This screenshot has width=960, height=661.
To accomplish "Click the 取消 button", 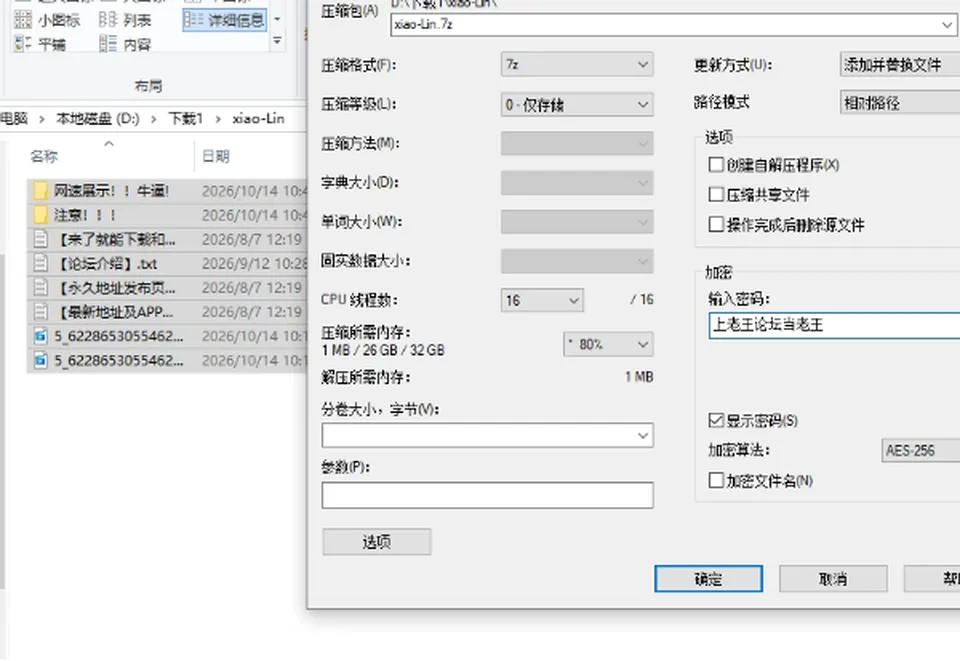I will 833,578.
